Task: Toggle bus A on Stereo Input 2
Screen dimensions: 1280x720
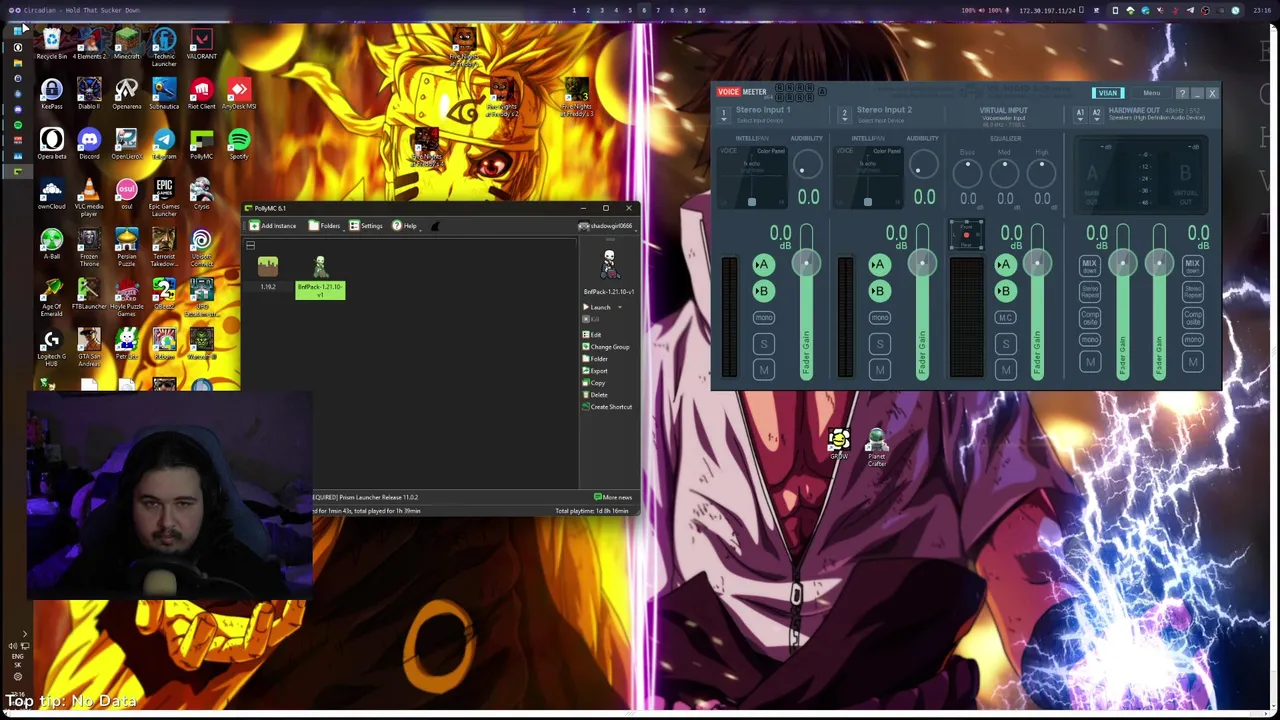Action: pyautogui.click(x=879, y=265)
